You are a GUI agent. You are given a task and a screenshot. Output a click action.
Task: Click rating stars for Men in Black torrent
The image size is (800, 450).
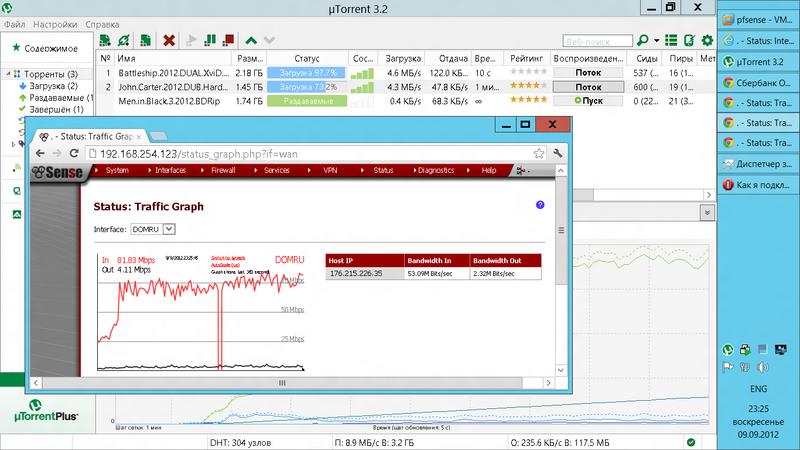click(x=528, y=99)
